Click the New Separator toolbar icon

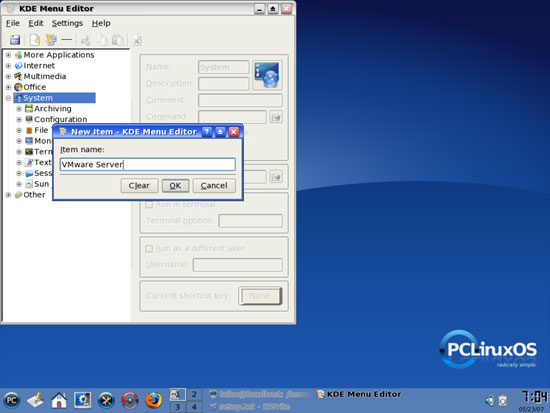coord(66,40)
